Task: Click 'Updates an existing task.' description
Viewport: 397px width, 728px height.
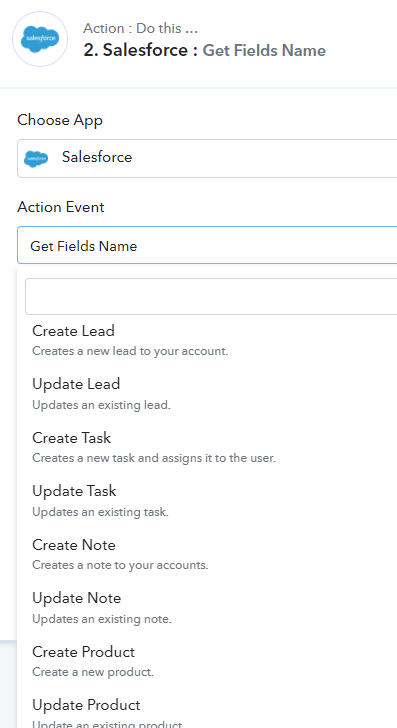Action: 100,512
